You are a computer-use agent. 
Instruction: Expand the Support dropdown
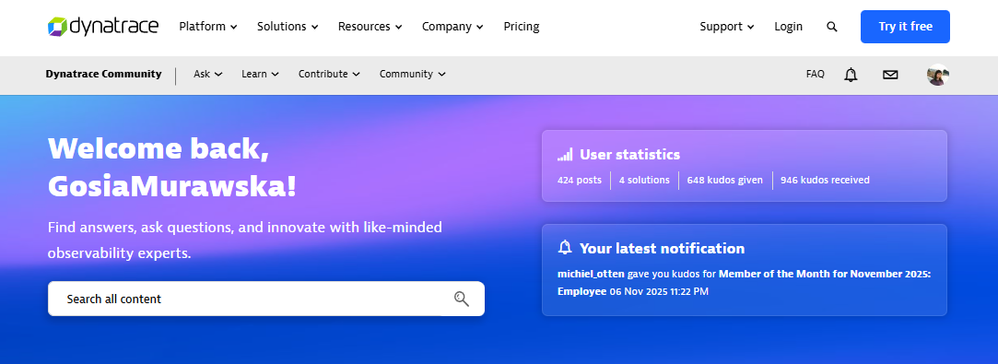pyautogui.click(x=727, y=27)
